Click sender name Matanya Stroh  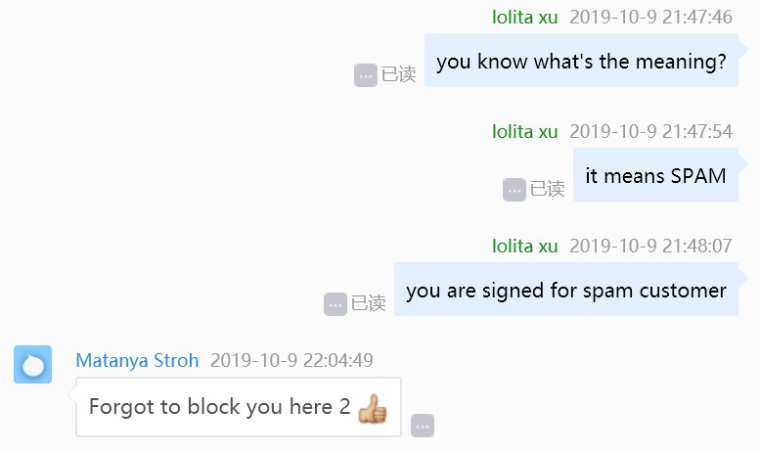137,360
